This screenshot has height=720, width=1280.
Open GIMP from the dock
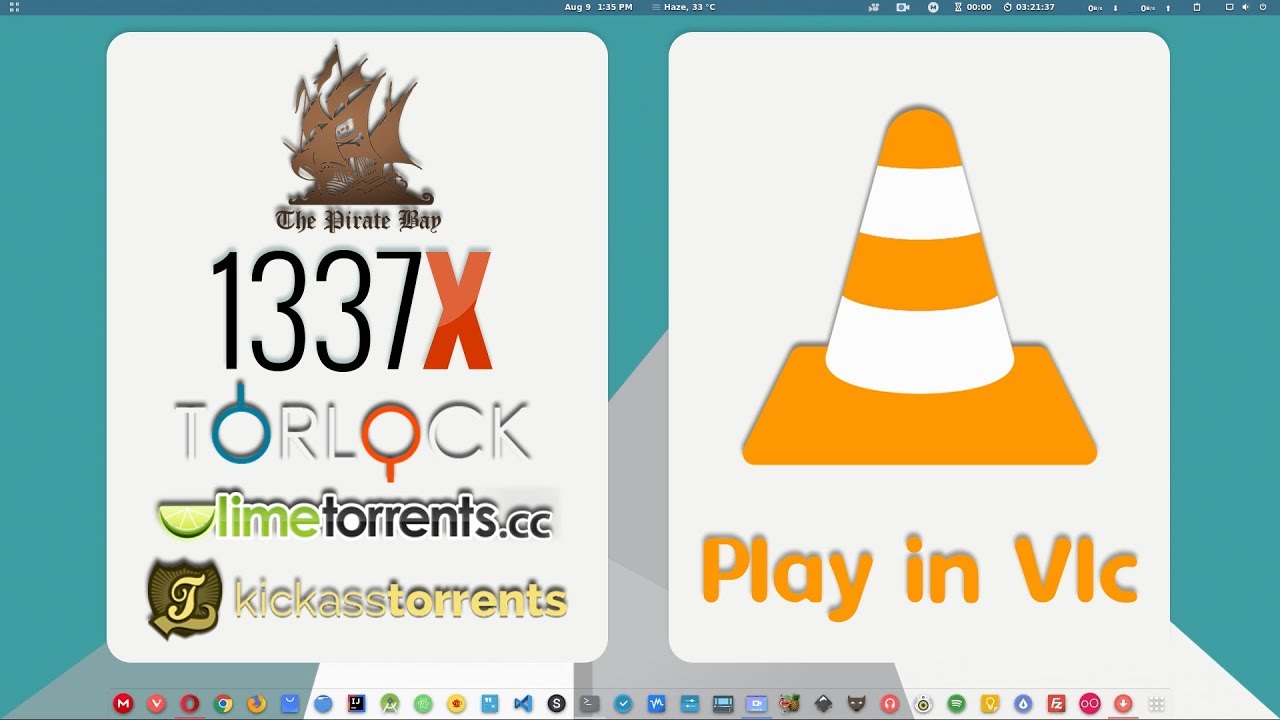(x=856, y=703)
